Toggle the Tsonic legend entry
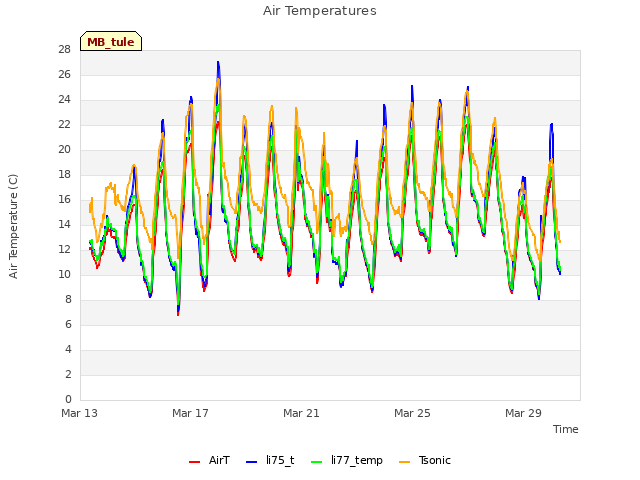This screenshot has height=480, width=640. coord(425,460)
